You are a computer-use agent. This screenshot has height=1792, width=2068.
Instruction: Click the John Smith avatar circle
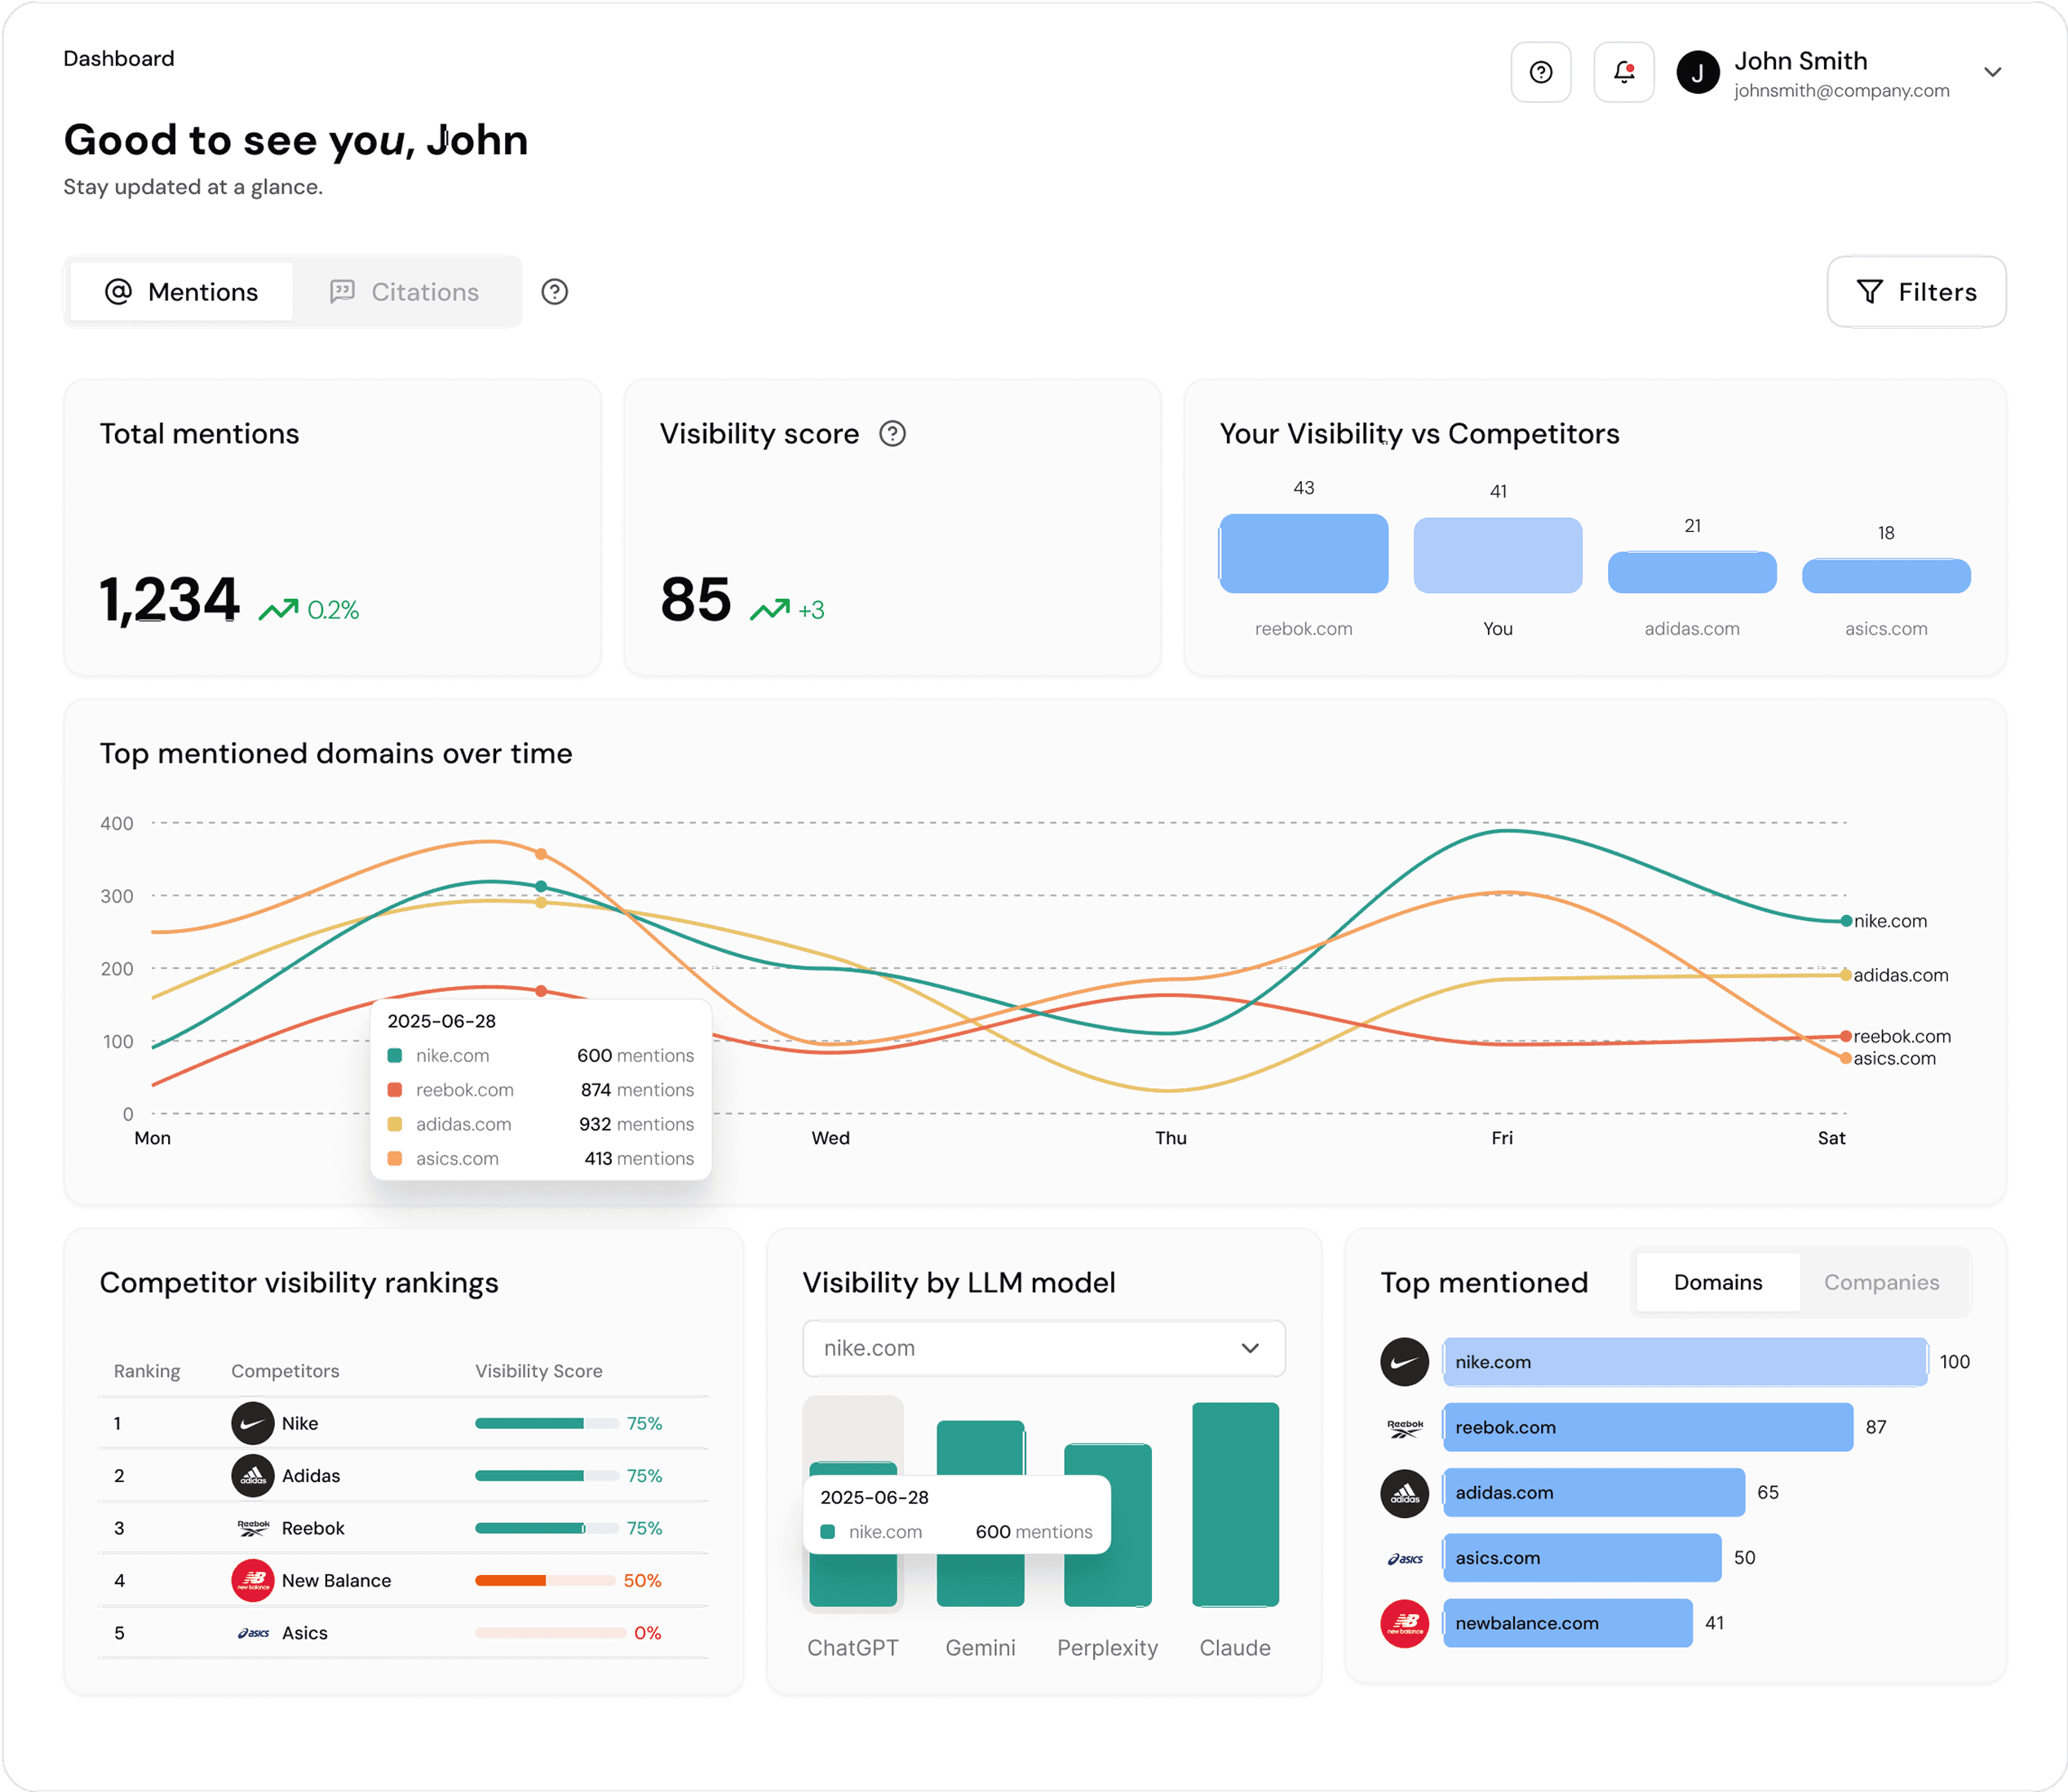click(1697, 73)
